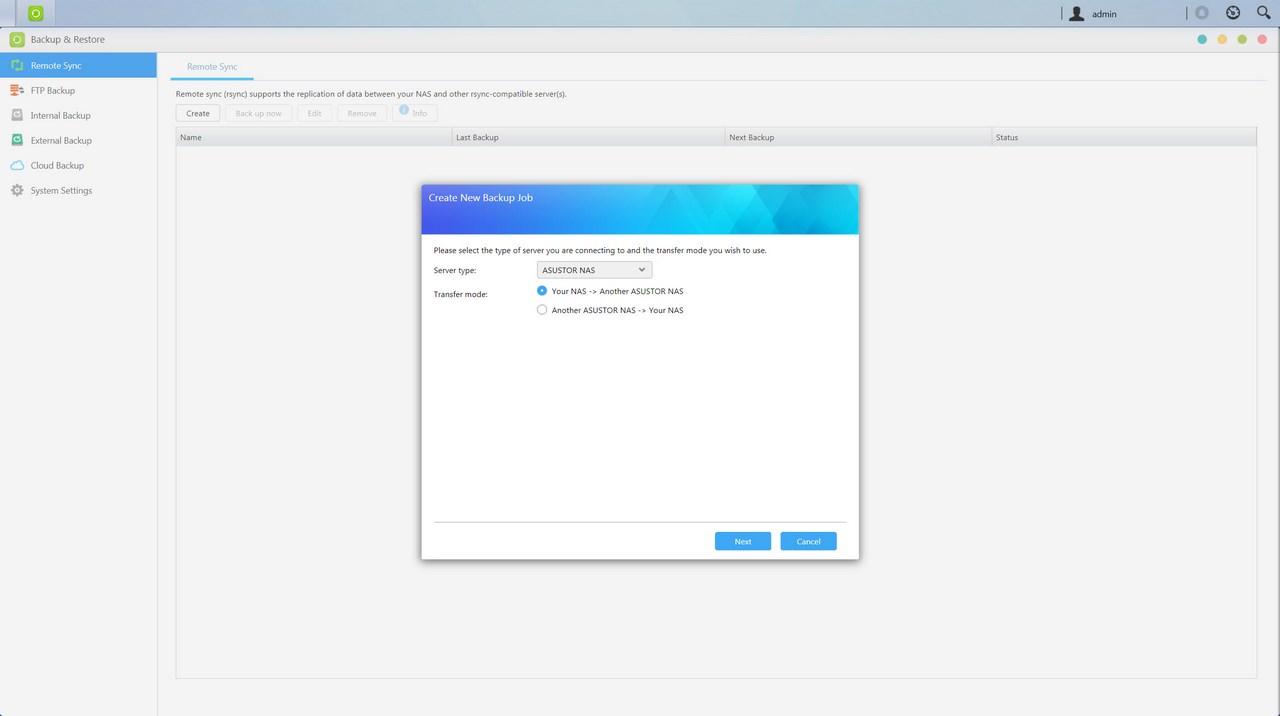The height and width of the screenshot is (716, 1280).
Task: Open FTP Backup in sidebar menu
Action: (78, 90)
